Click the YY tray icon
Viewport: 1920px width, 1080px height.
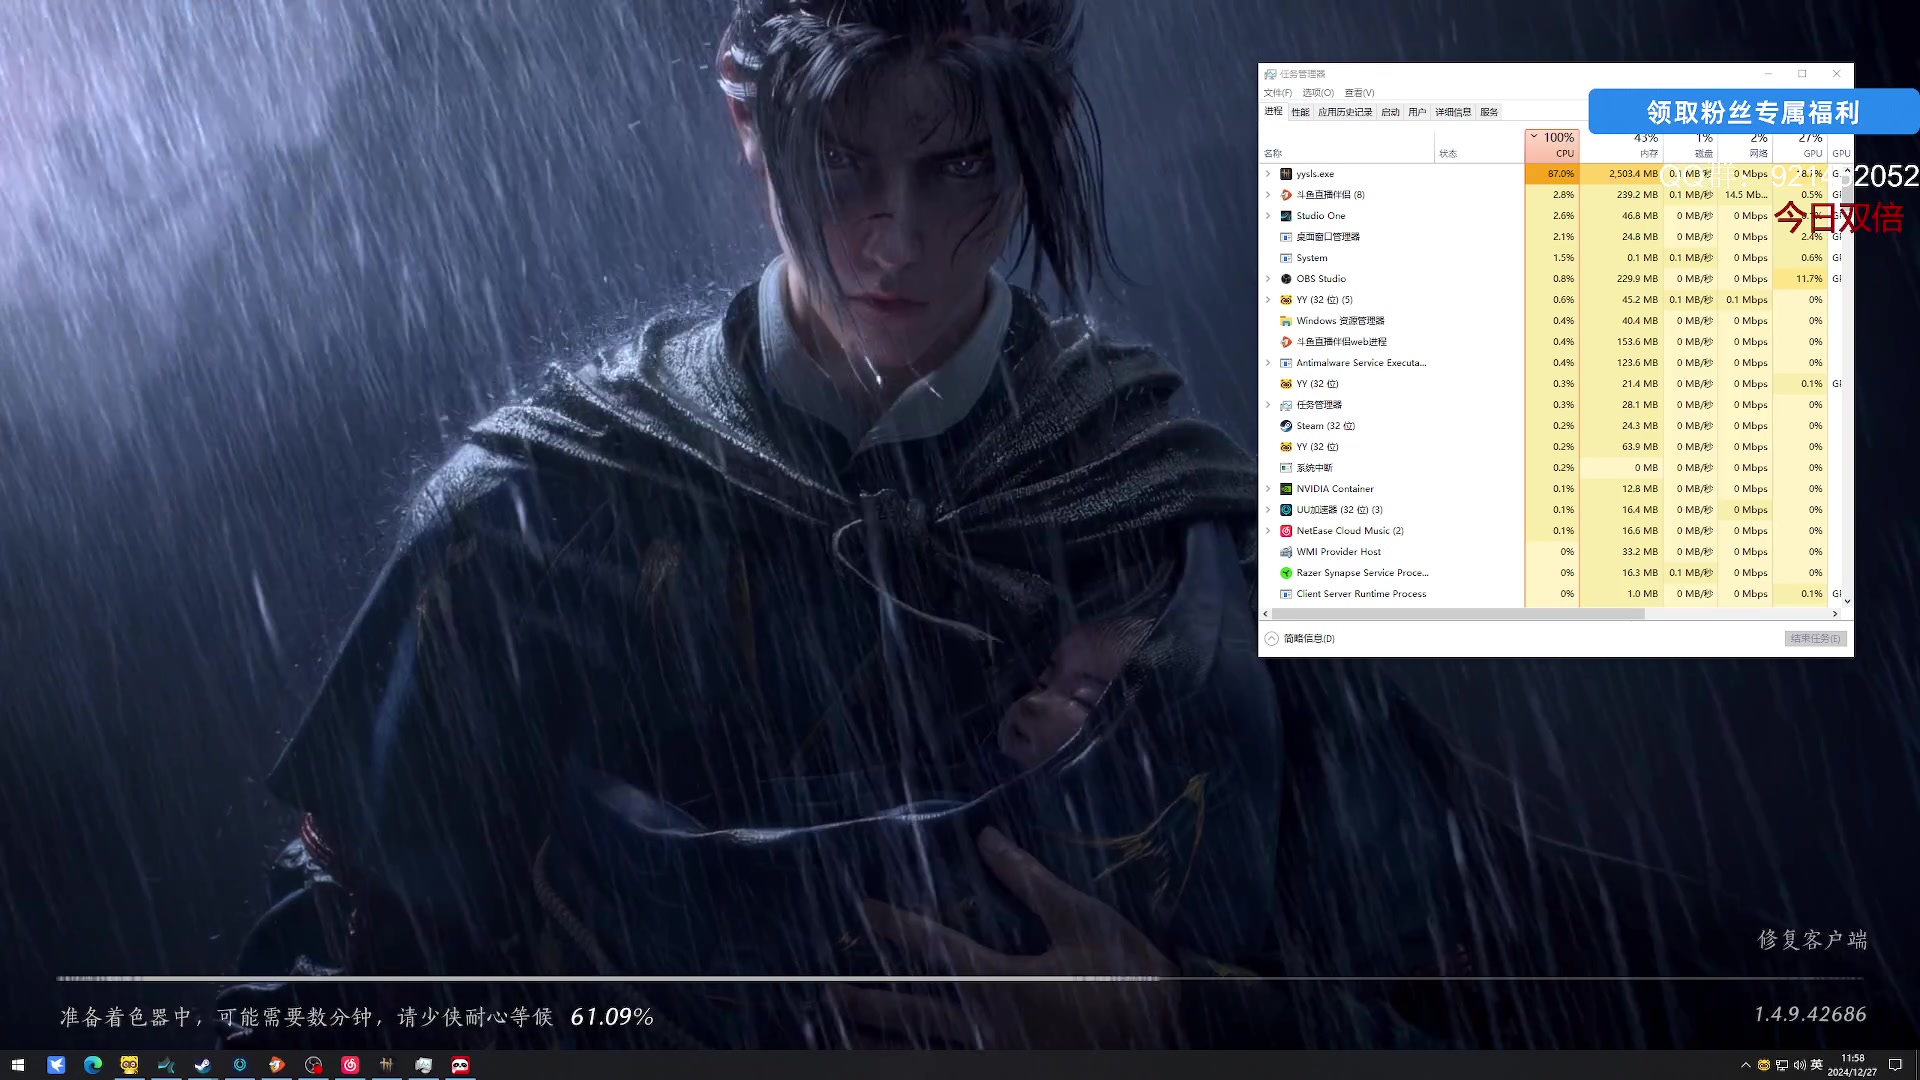coord(1764,1065)
